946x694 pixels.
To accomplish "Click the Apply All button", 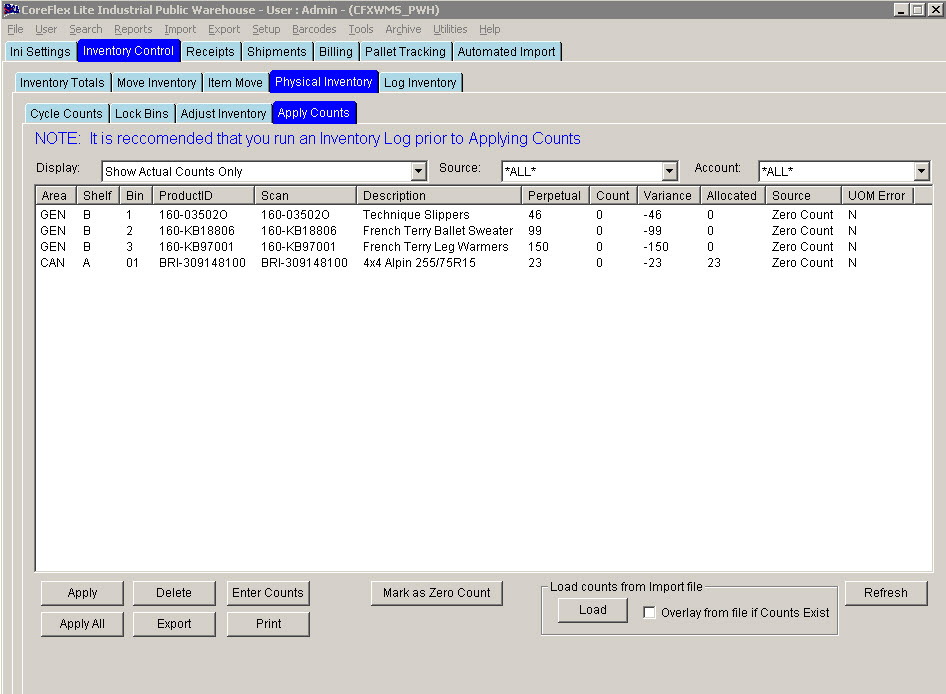I will click(x=82, y=624).
